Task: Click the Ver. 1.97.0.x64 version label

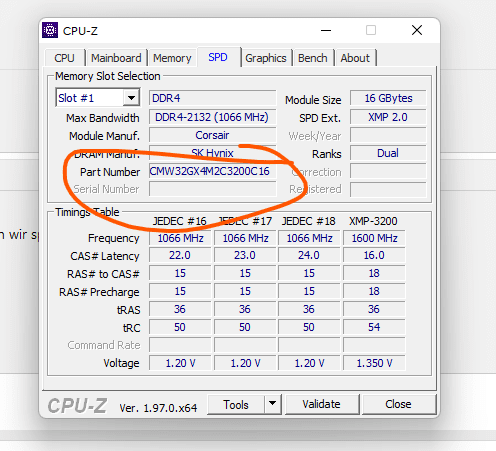Action: coord(158,408)
